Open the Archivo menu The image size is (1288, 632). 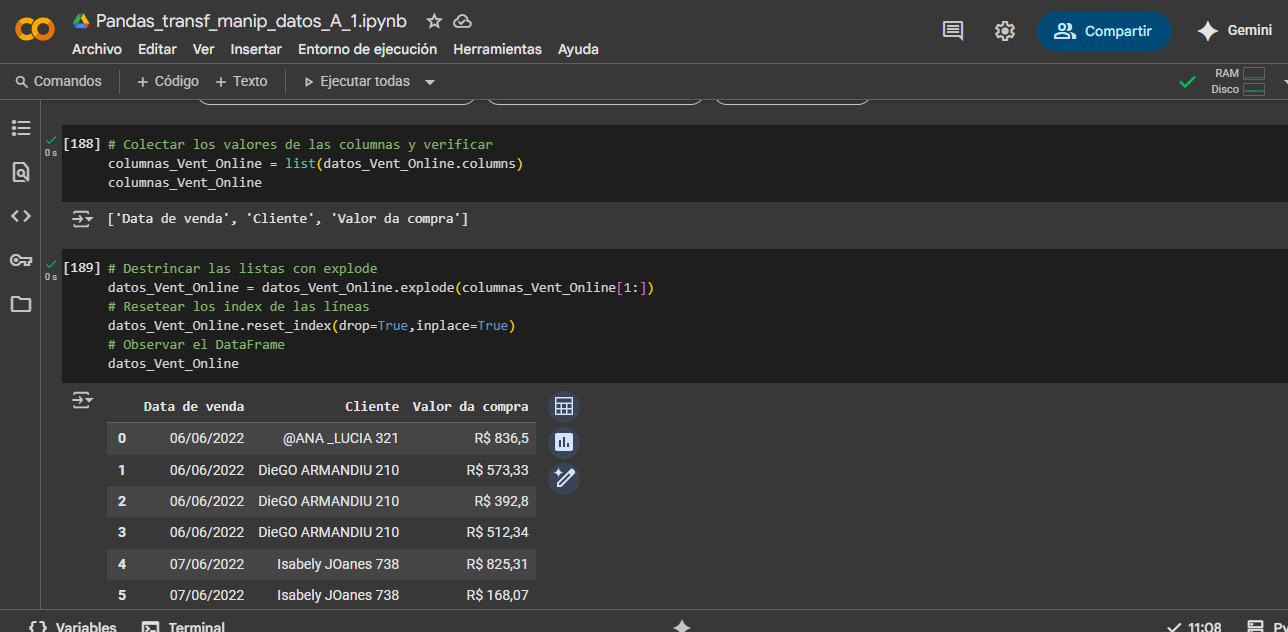(x=97, y=49)
